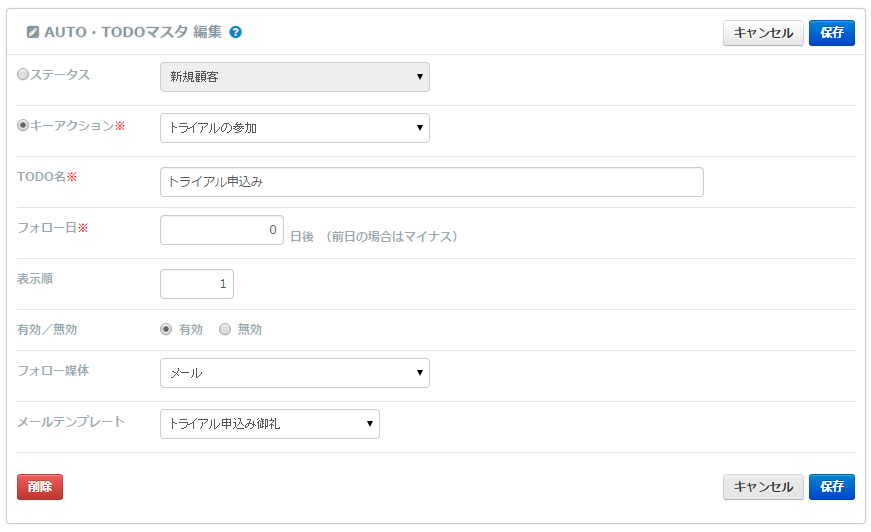The height and width of the screenshot is (532, 871).
Task: Click the arrow on the 新規顧客 selector
Action: point(419,77)
